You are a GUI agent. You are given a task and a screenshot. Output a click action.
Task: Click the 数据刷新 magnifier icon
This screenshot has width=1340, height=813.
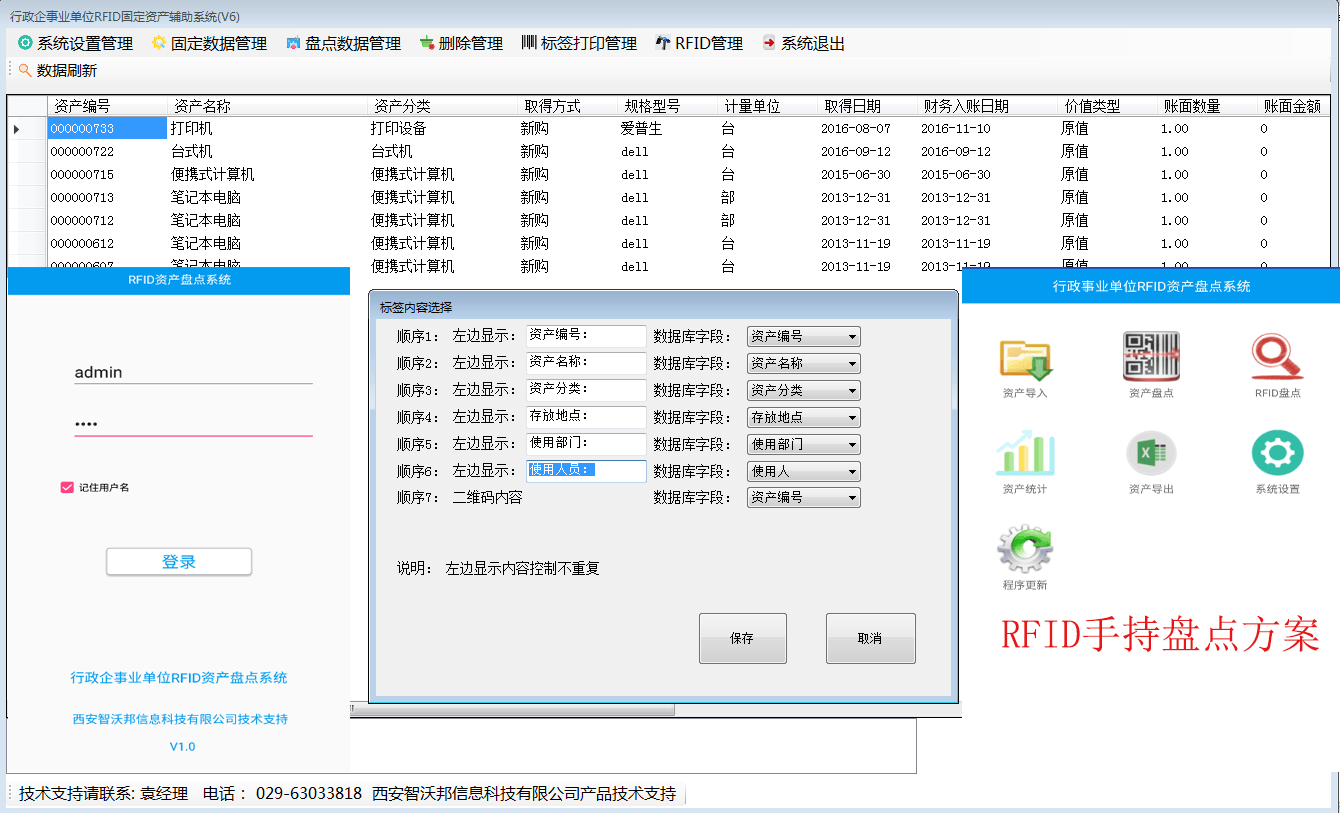[x=25, y=70]
